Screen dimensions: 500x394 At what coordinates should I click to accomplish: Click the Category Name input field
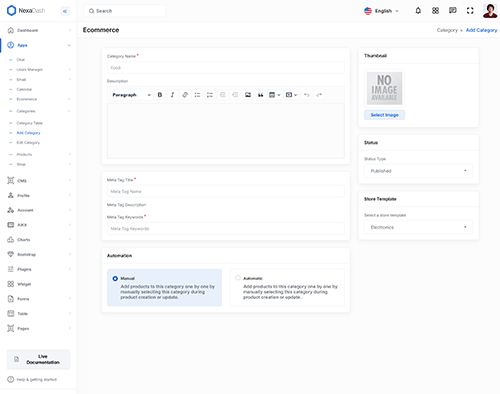226,68
